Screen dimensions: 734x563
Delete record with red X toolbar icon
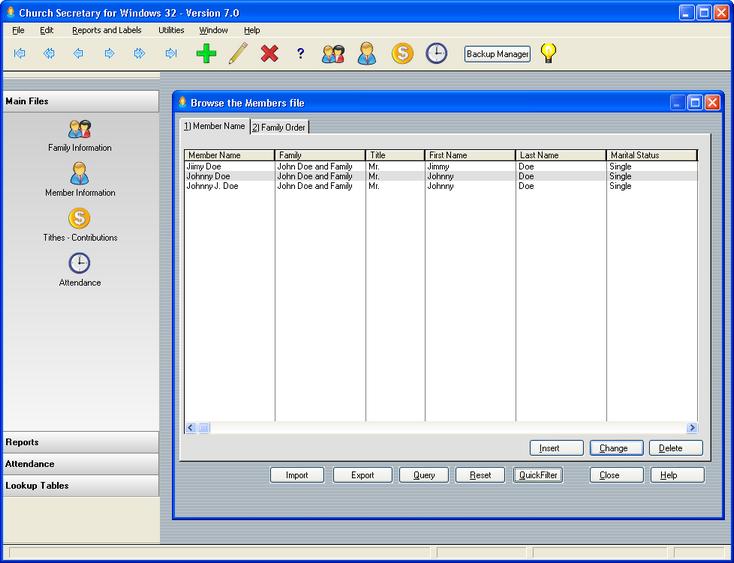[270, 53]
